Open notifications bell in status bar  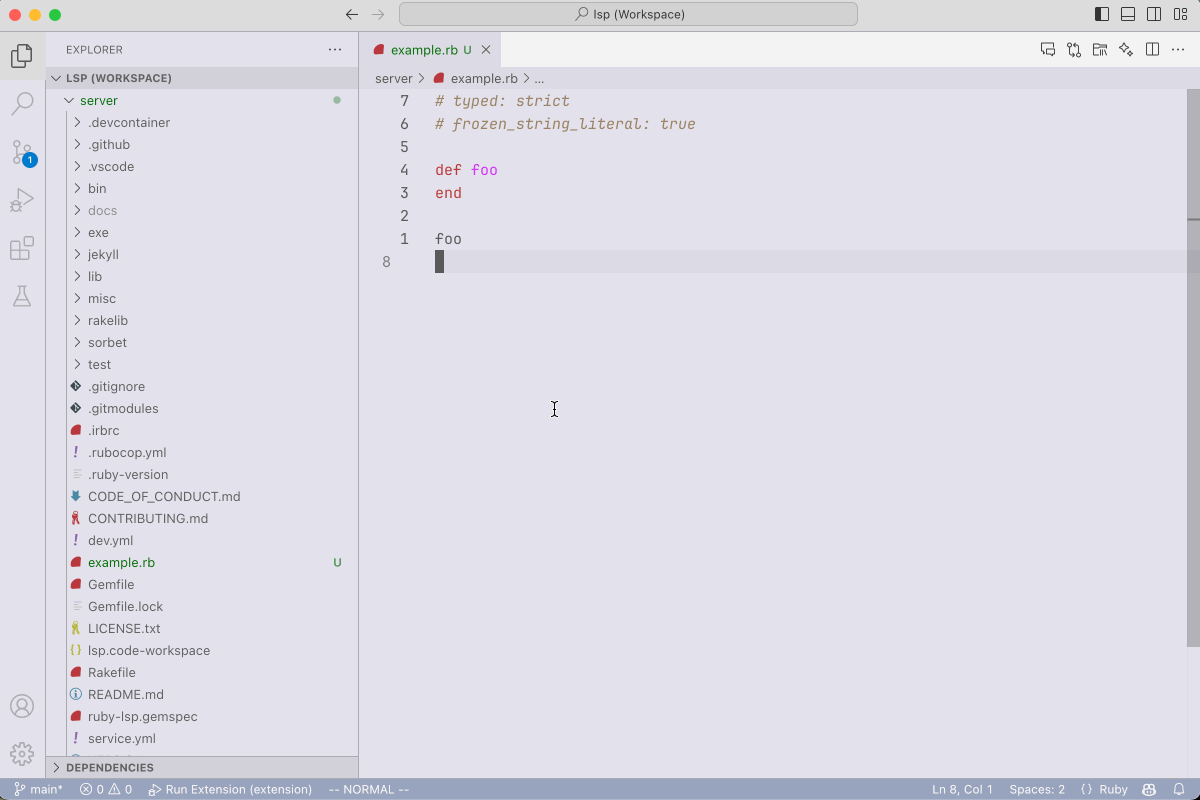1179,789
